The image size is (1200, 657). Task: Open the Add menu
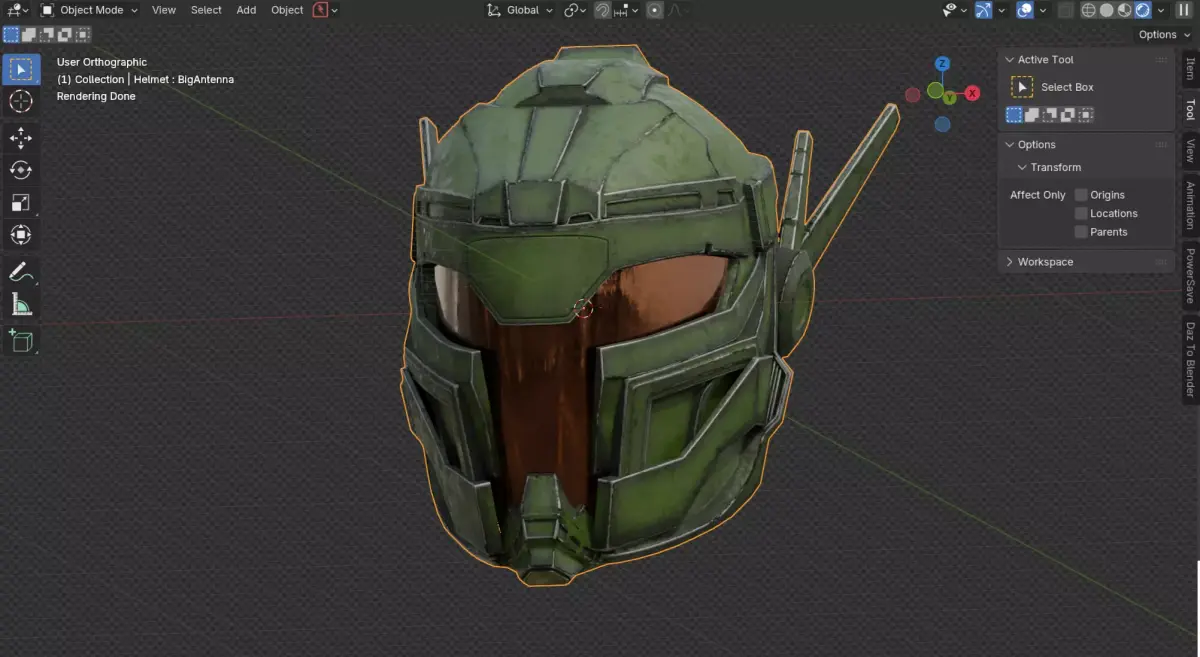[x=246, y=10]
